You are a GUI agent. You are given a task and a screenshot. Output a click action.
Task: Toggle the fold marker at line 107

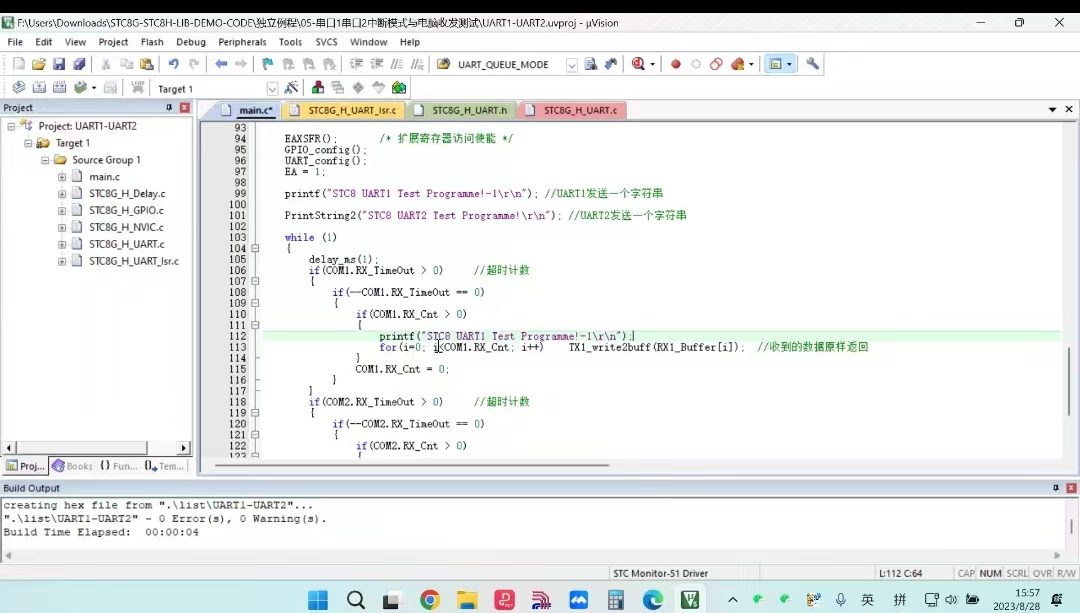click(255, 281)
